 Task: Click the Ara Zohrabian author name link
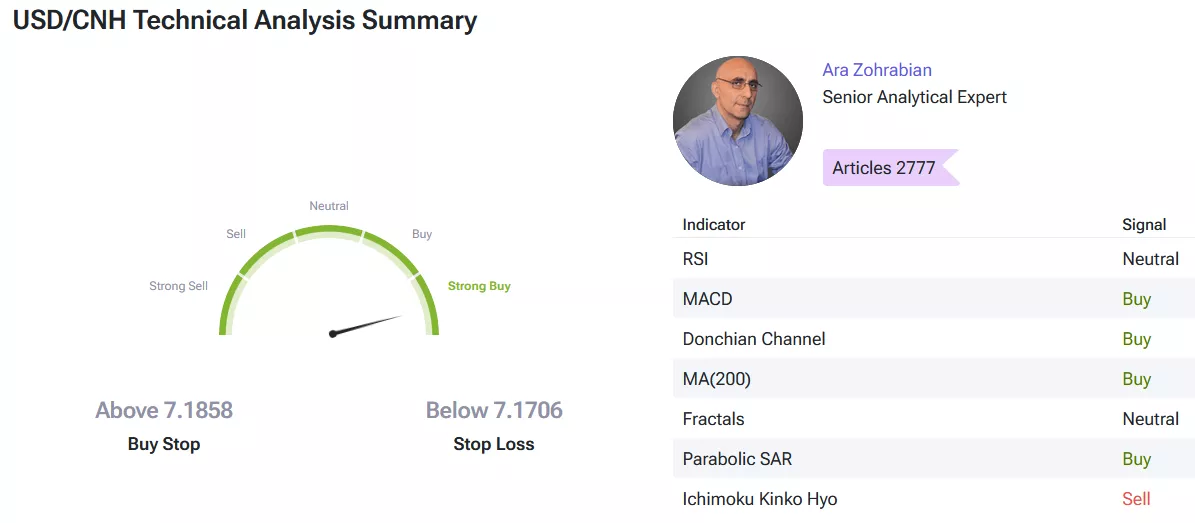click(877, 70)
